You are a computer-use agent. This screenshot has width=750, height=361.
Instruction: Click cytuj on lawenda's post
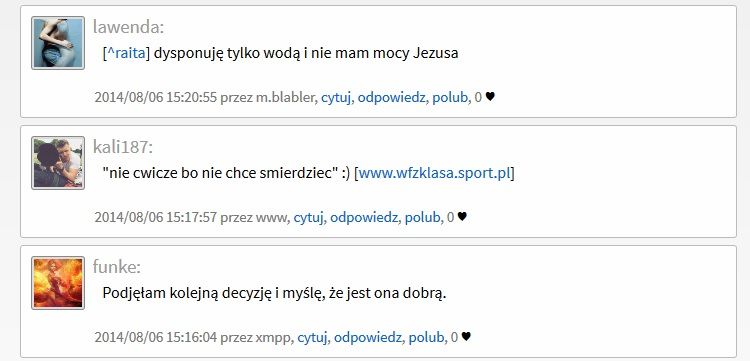[x=336, y=98]
